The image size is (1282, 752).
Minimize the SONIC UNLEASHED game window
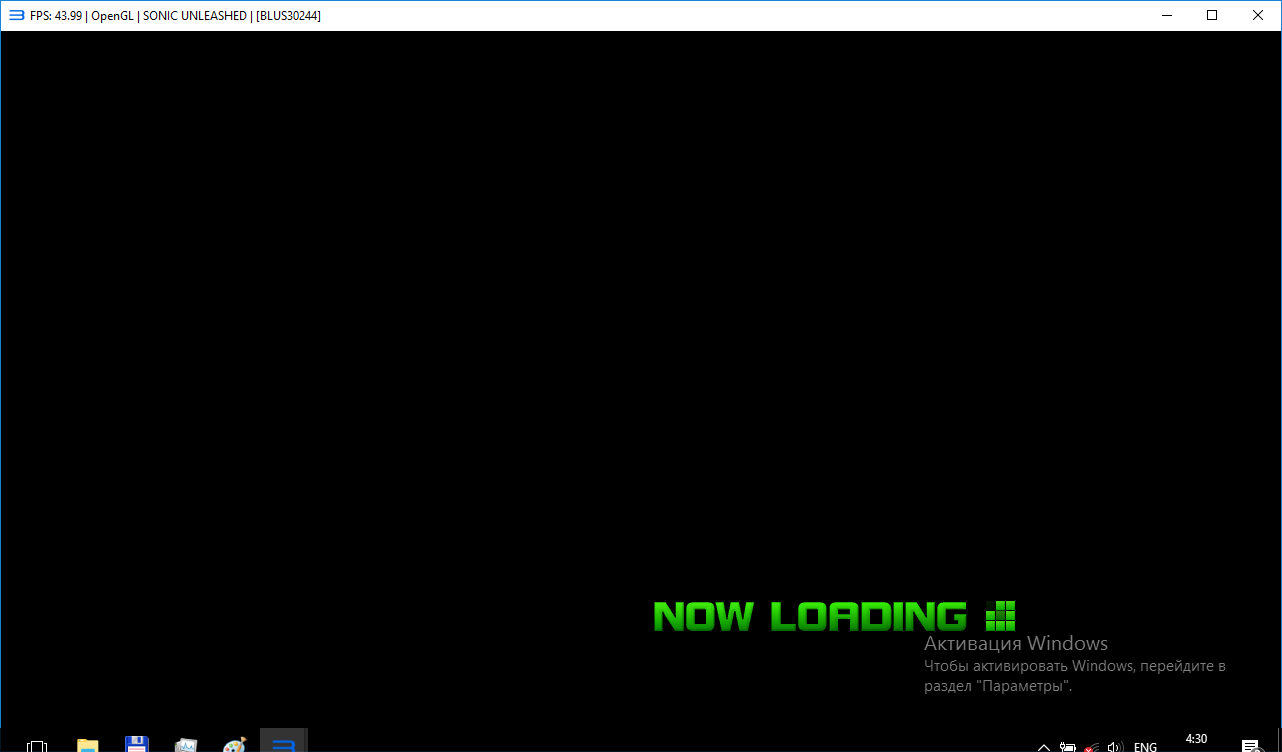(x=1166, y=15)
